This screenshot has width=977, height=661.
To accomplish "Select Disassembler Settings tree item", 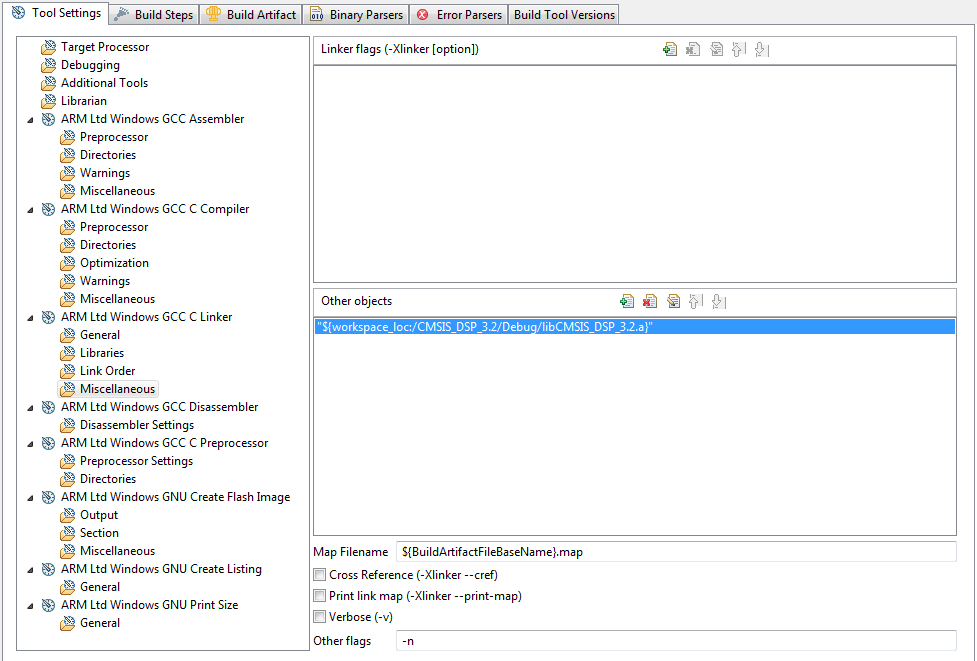I will click(x=136, y=425).
